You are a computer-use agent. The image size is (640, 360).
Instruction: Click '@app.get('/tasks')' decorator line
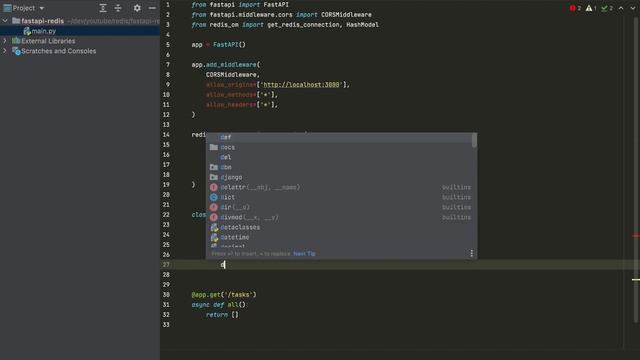(224, 295)
